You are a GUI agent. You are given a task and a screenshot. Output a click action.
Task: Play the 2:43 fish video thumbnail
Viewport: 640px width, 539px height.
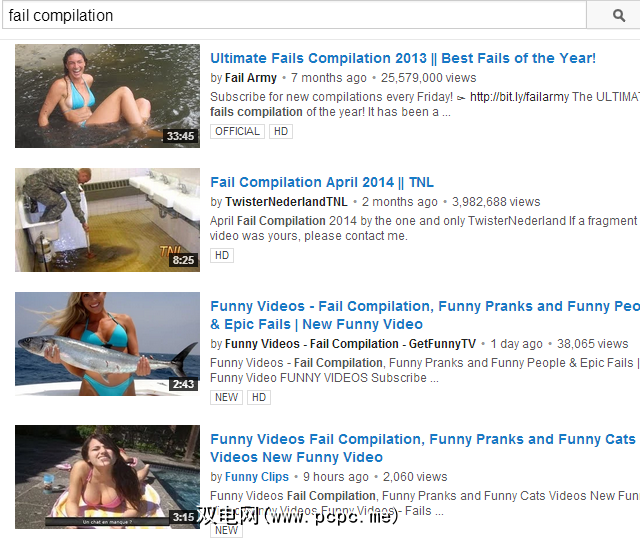pyautogui.click(x=107, y=344)
